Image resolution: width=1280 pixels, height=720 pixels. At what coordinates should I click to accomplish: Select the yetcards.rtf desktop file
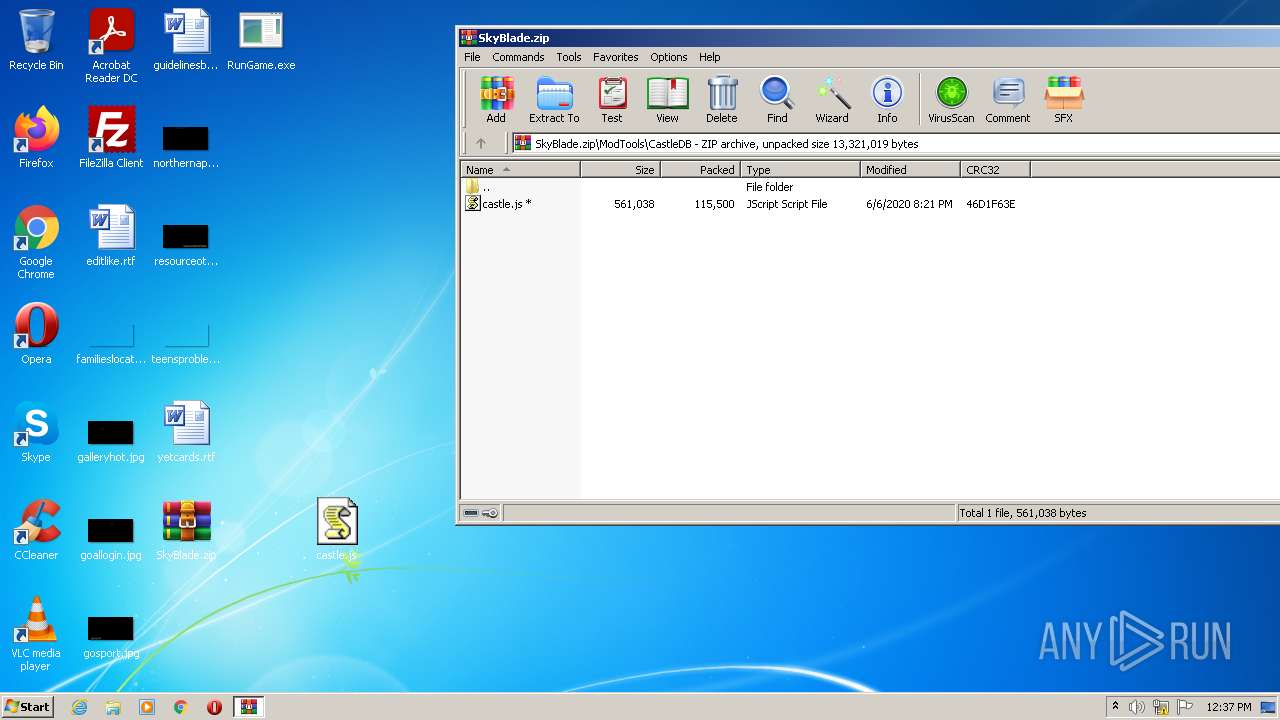(x=186, y=432)
